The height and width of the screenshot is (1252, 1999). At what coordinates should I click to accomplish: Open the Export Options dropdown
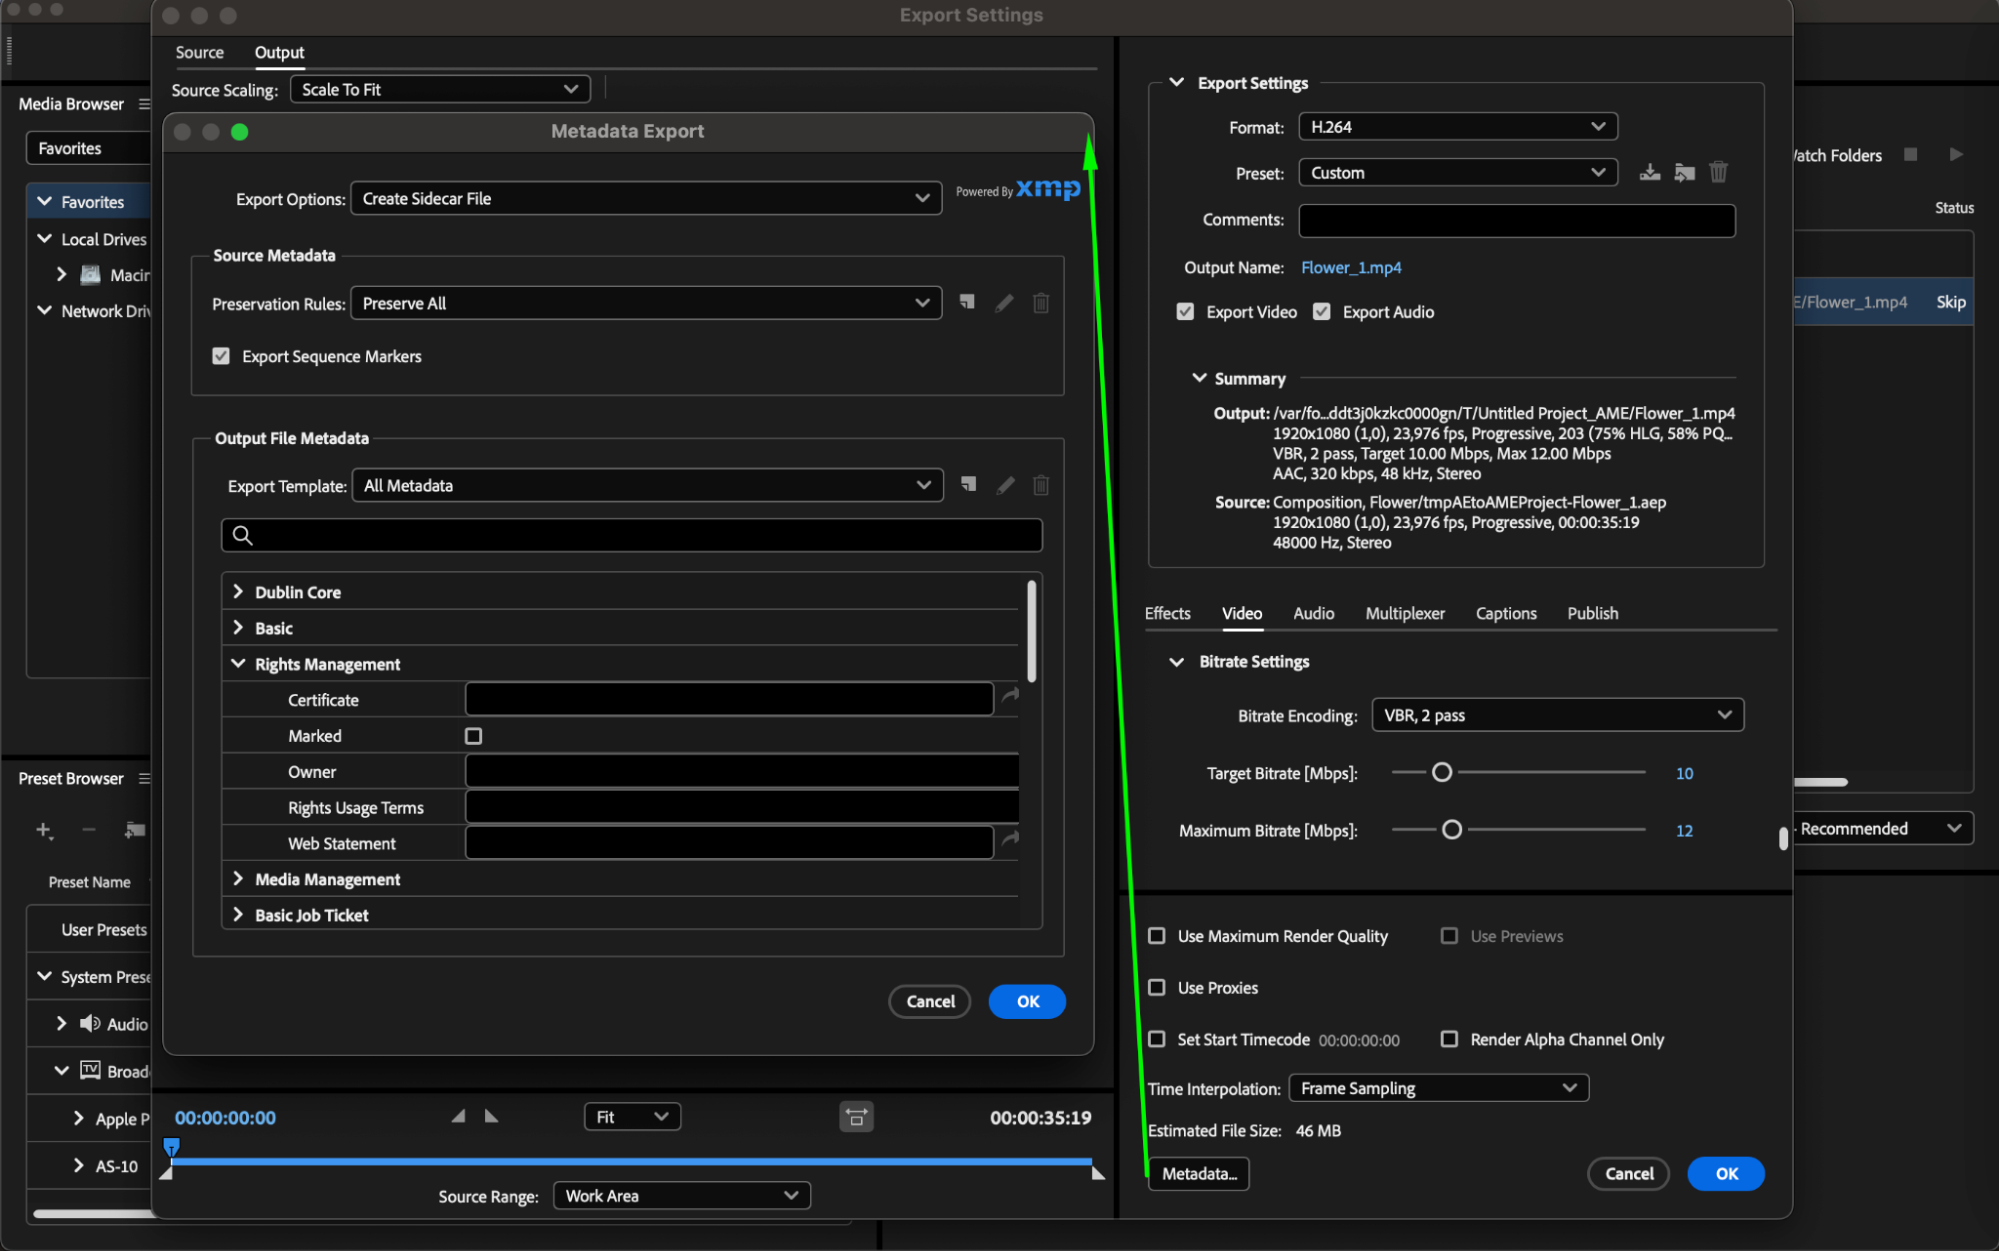point(646,198)
